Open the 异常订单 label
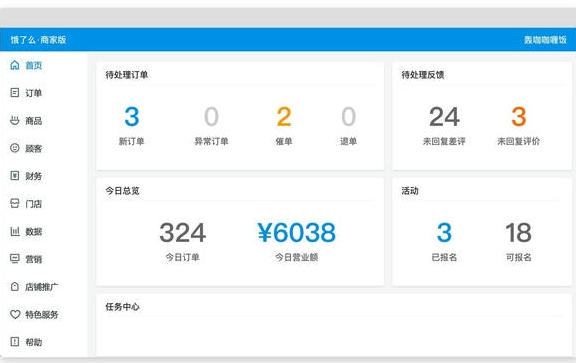This screenshot has width=576, height=363. 211,141
